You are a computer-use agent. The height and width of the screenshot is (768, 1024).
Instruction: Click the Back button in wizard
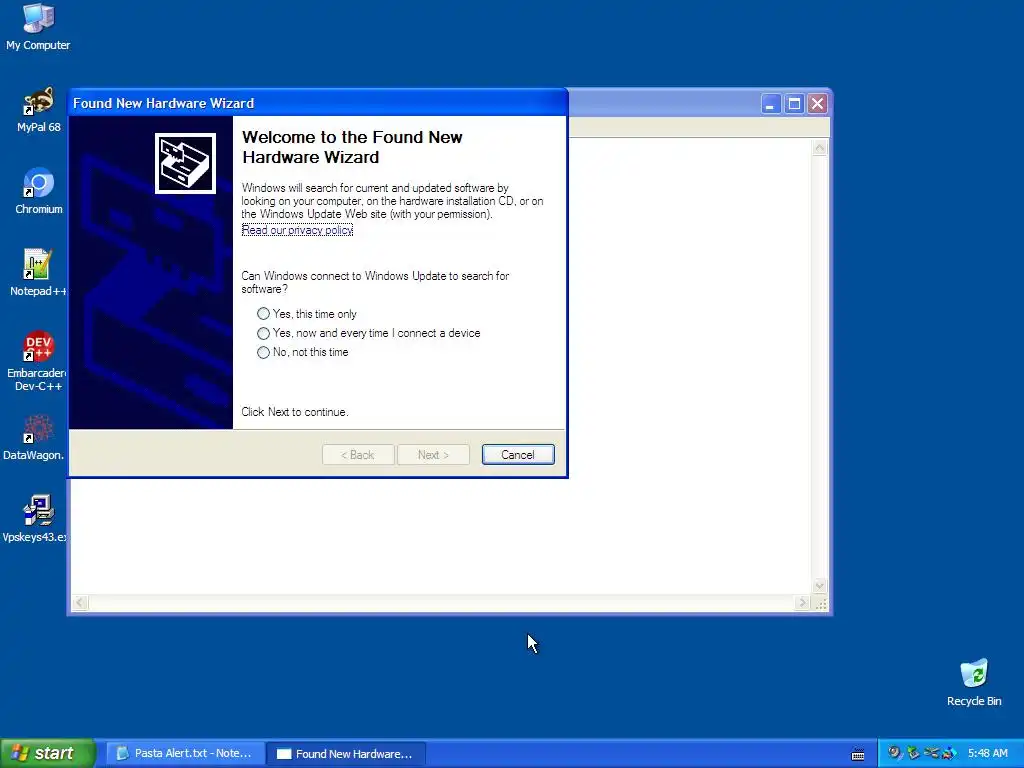358,455
